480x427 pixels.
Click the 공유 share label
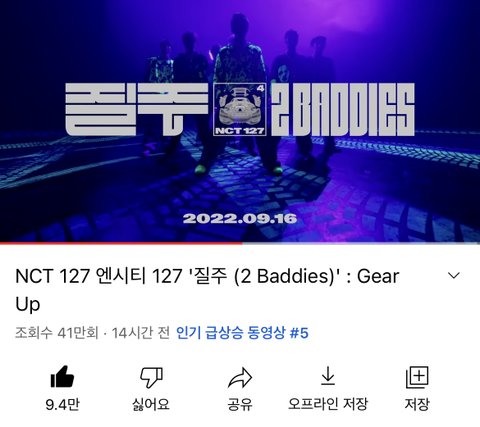tap(240, 404)
